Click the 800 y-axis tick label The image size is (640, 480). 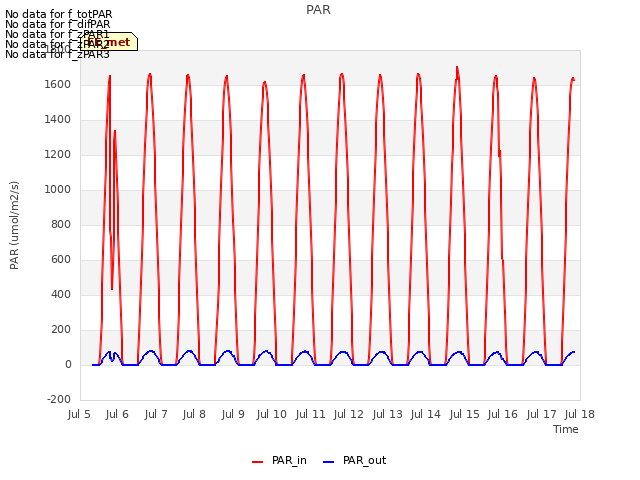coord(61,225)
